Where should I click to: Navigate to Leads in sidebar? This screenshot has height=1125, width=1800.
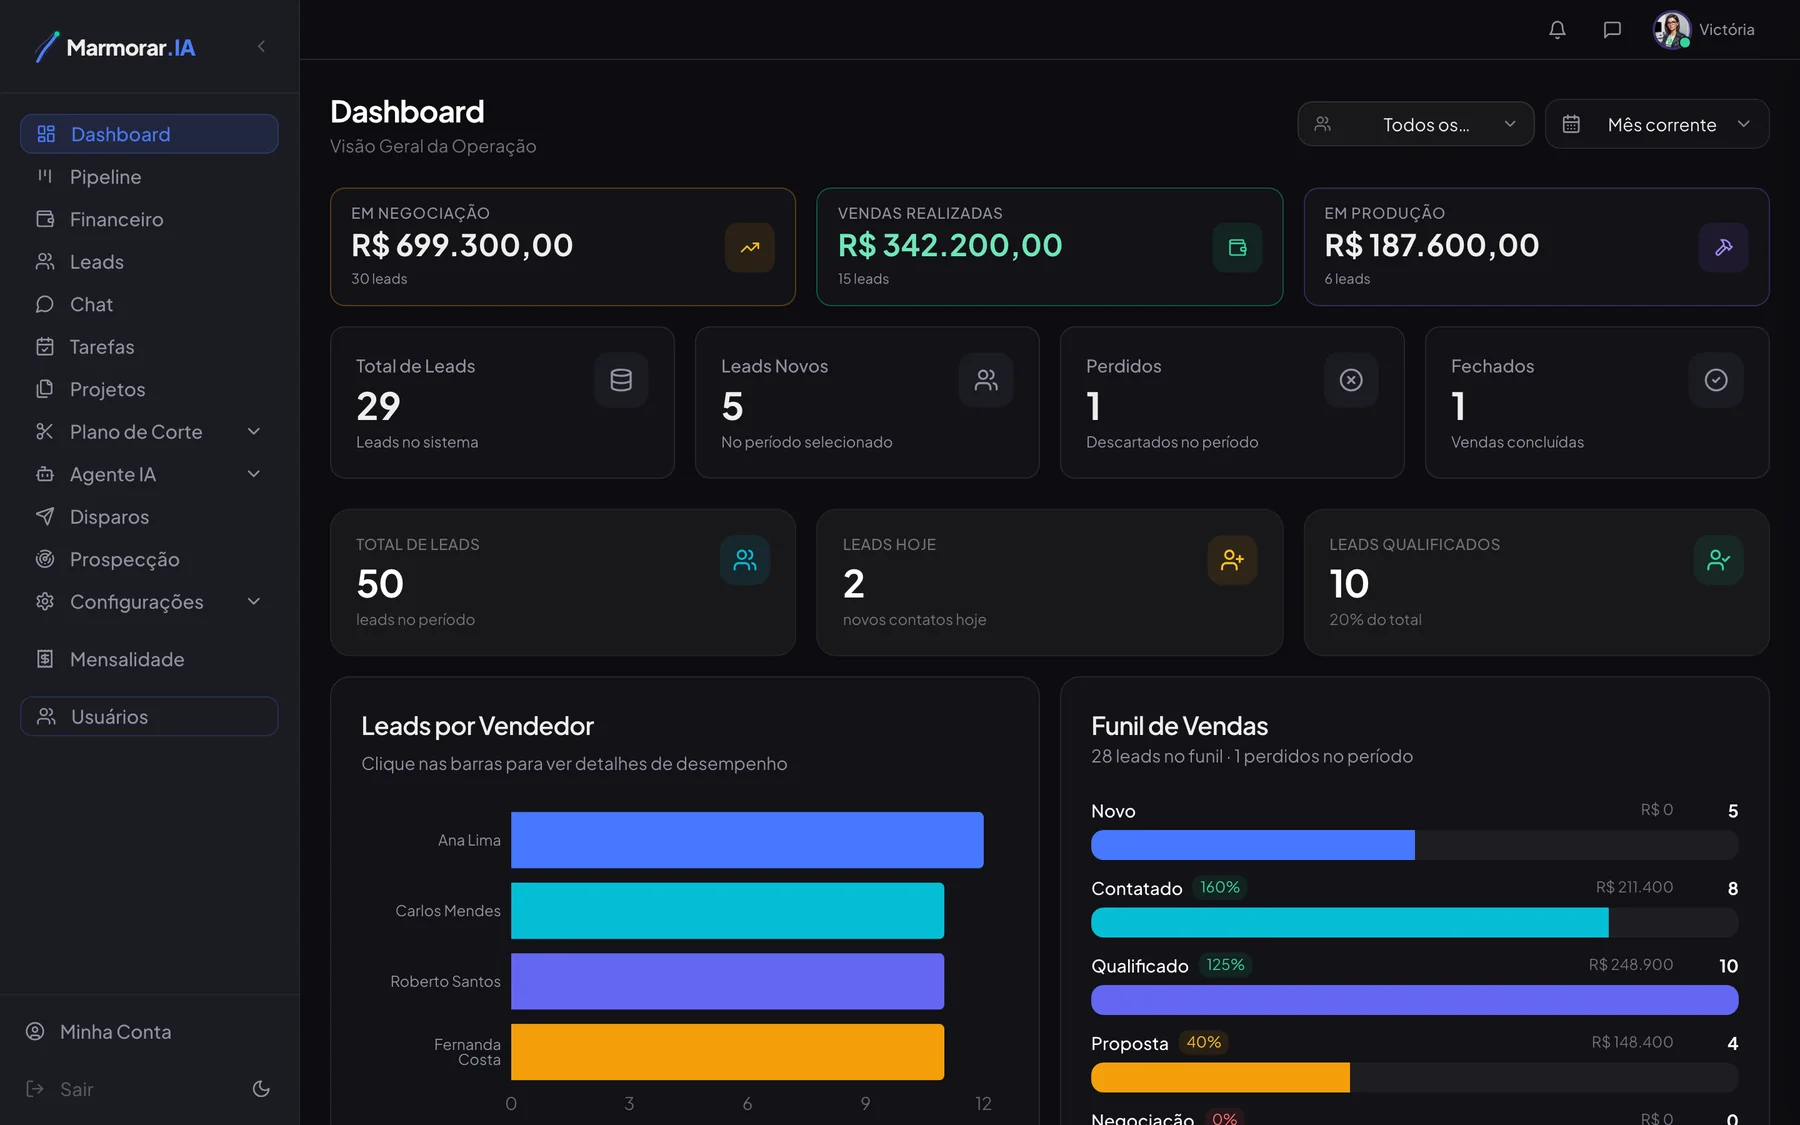tap(149, 262)
